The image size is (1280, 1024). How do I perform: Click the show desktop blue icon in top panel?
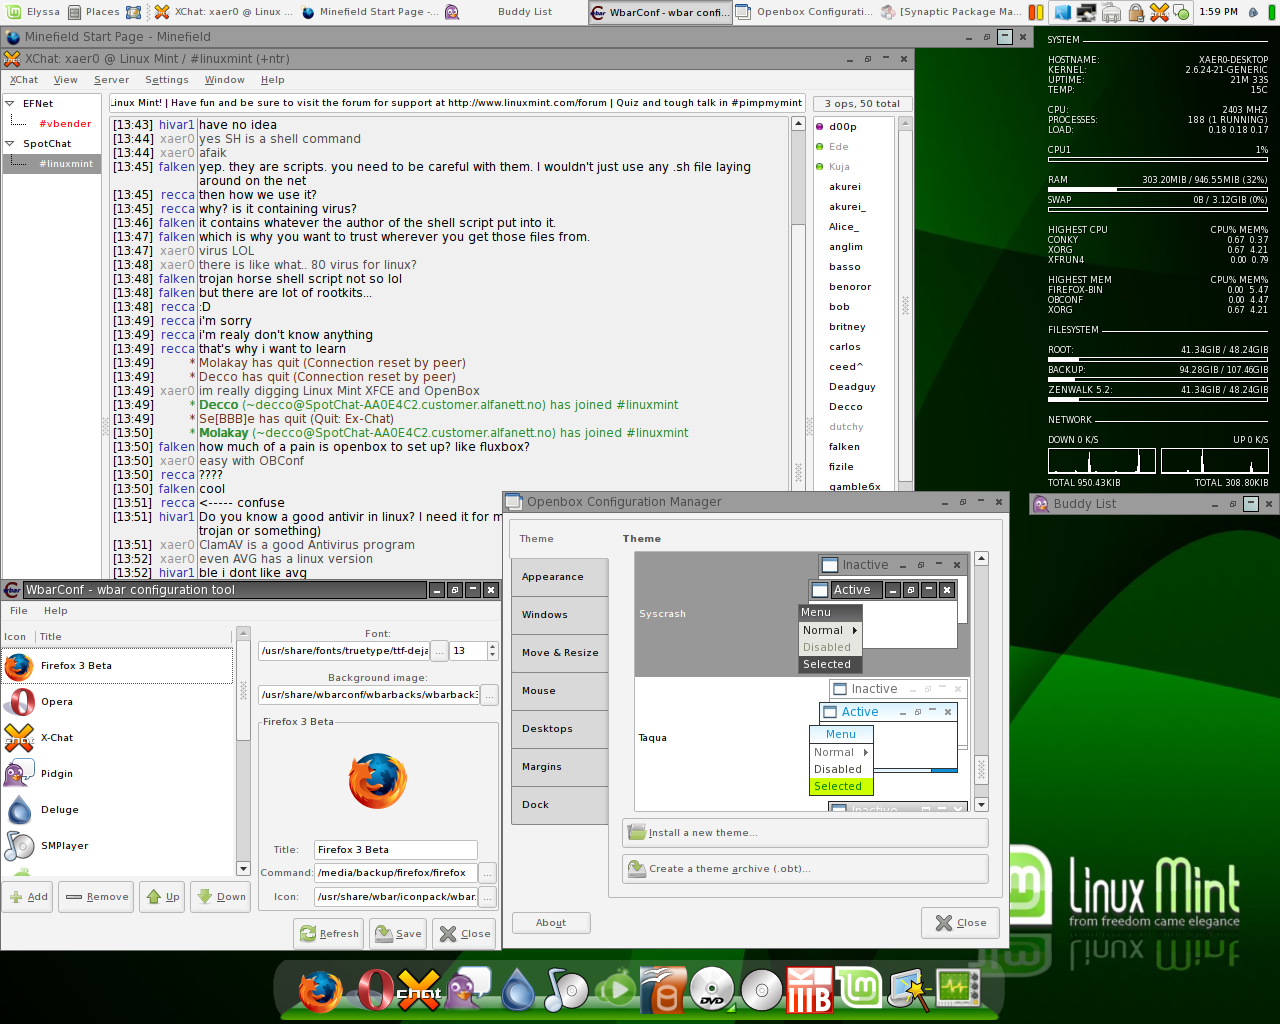click(x=1062, y=12)
